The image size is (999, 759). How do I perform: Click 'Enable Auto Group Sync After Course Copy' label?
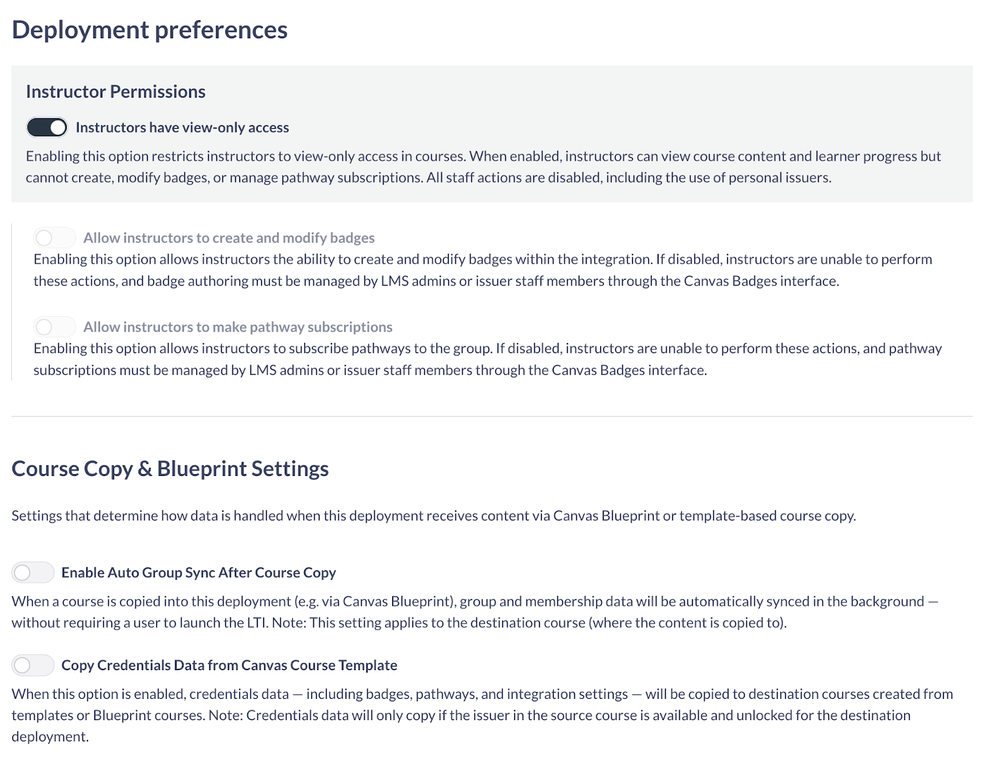click(x=198, y=573)
